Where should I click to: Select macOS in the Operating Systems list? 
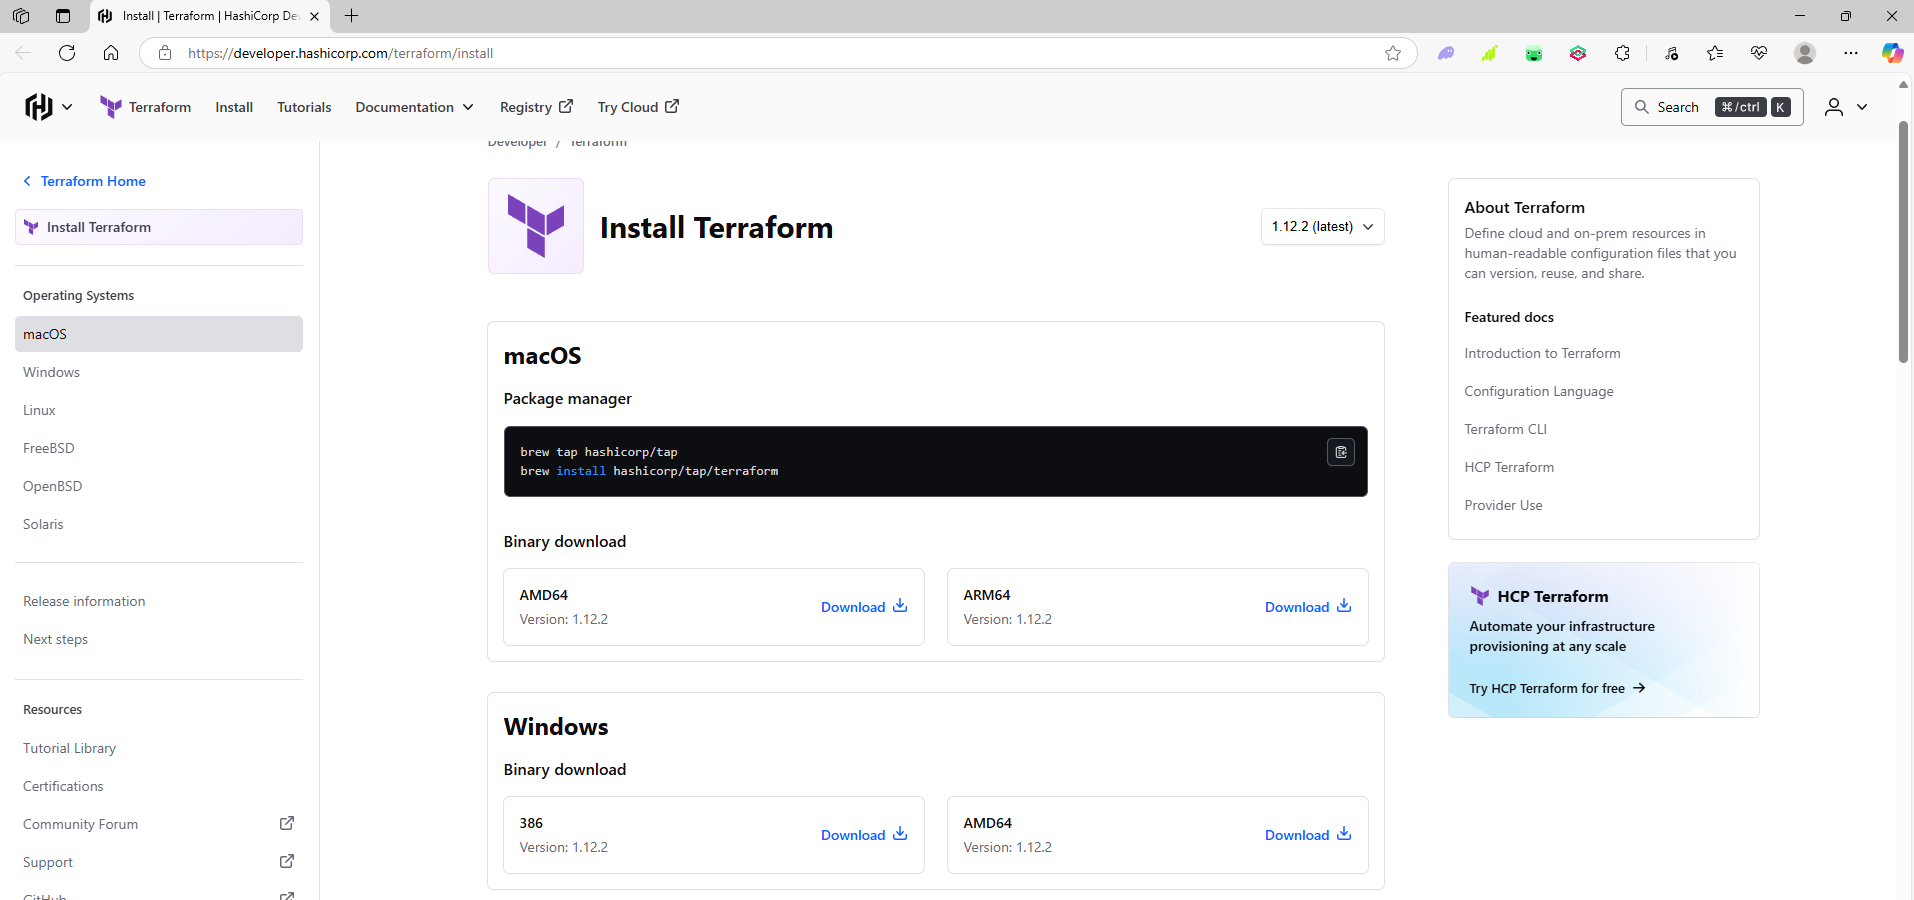point(159,334)
